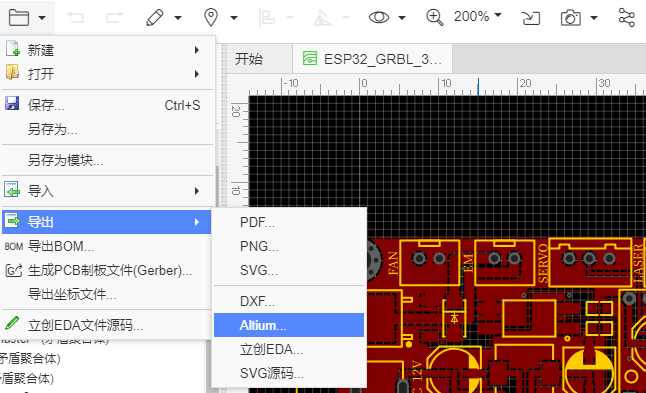Switch to ESP32_GRBL_3... document tab

click(372, 59)
